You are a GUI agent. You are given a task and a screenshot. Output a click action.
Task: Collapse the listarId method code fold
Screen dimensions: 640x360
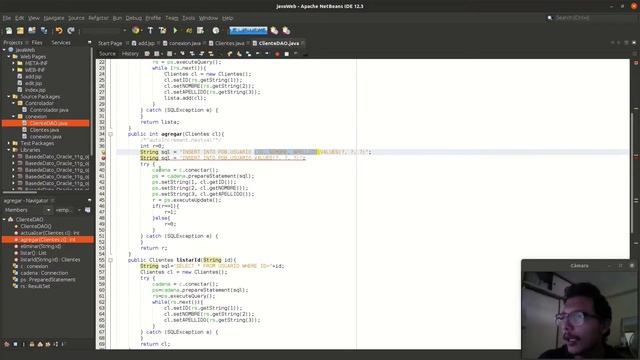click(110, 260)
